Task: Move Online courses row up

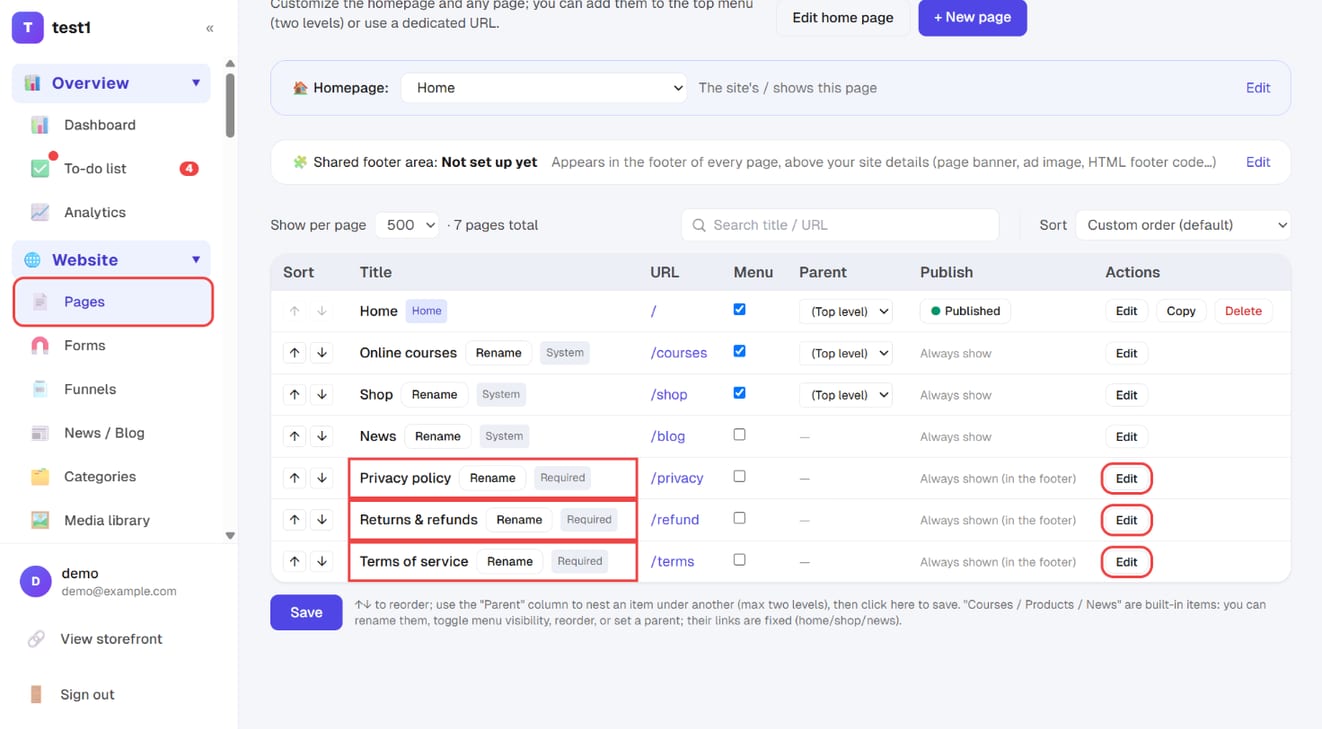Action: [x=294, y=353]
